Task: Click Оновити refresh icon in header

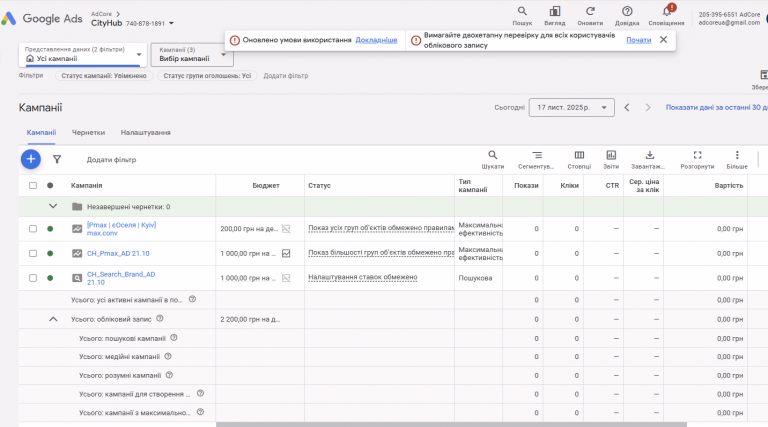Action: tap(590, 12)
